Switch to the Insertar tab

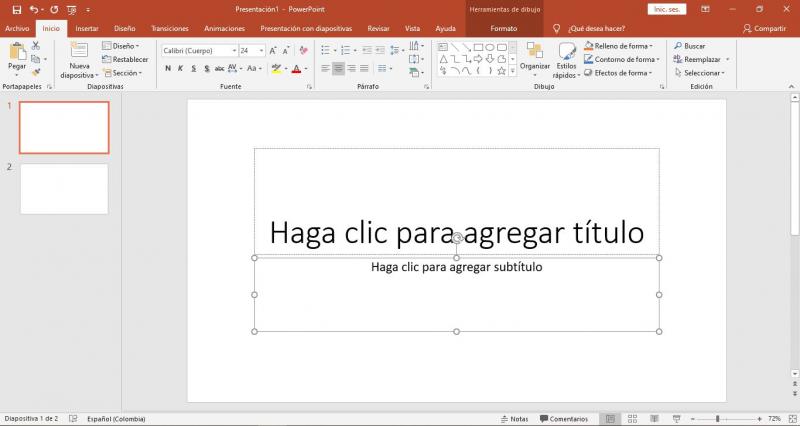(87, 29)
